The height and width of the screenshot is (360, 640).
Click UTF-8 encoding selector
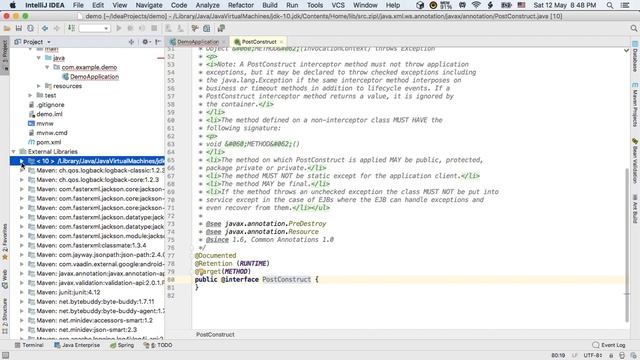593,356
